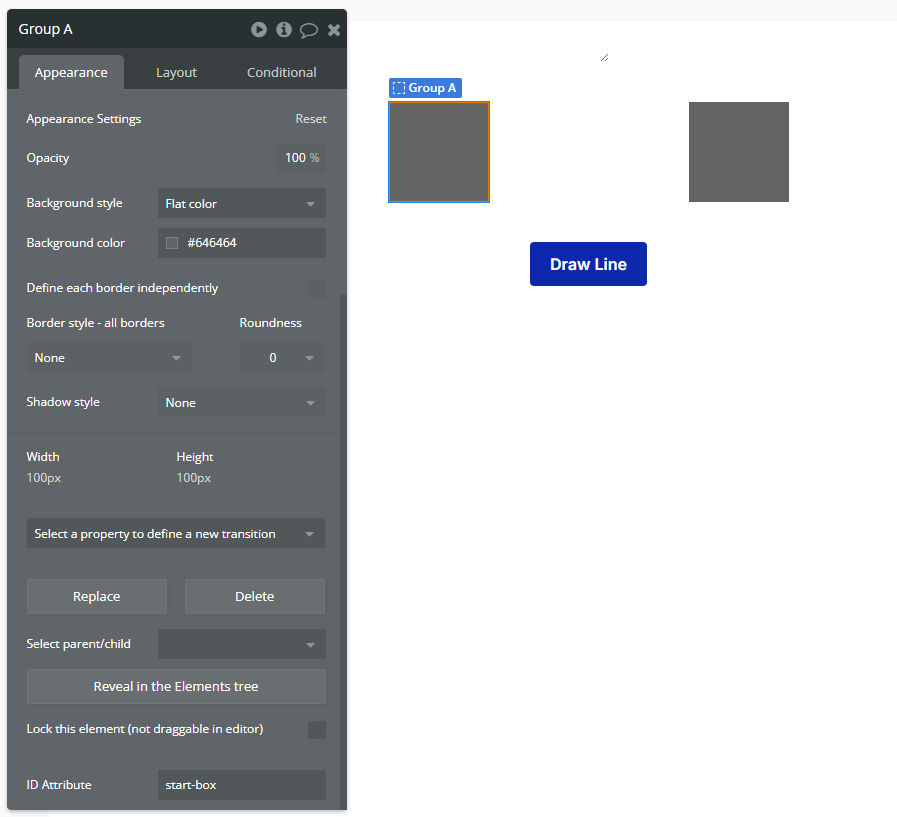Open the Border style dropdown
The width and height of the screenshot is (897, 817).
[109, 358]
